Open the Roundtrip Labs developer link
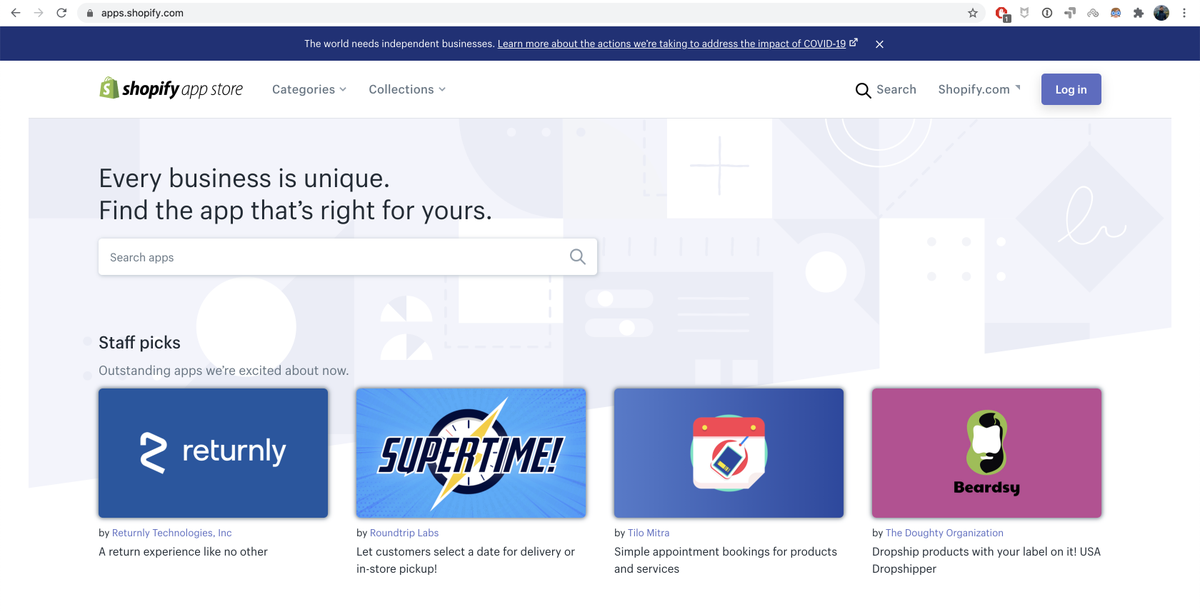 click(x=404, y=533)
